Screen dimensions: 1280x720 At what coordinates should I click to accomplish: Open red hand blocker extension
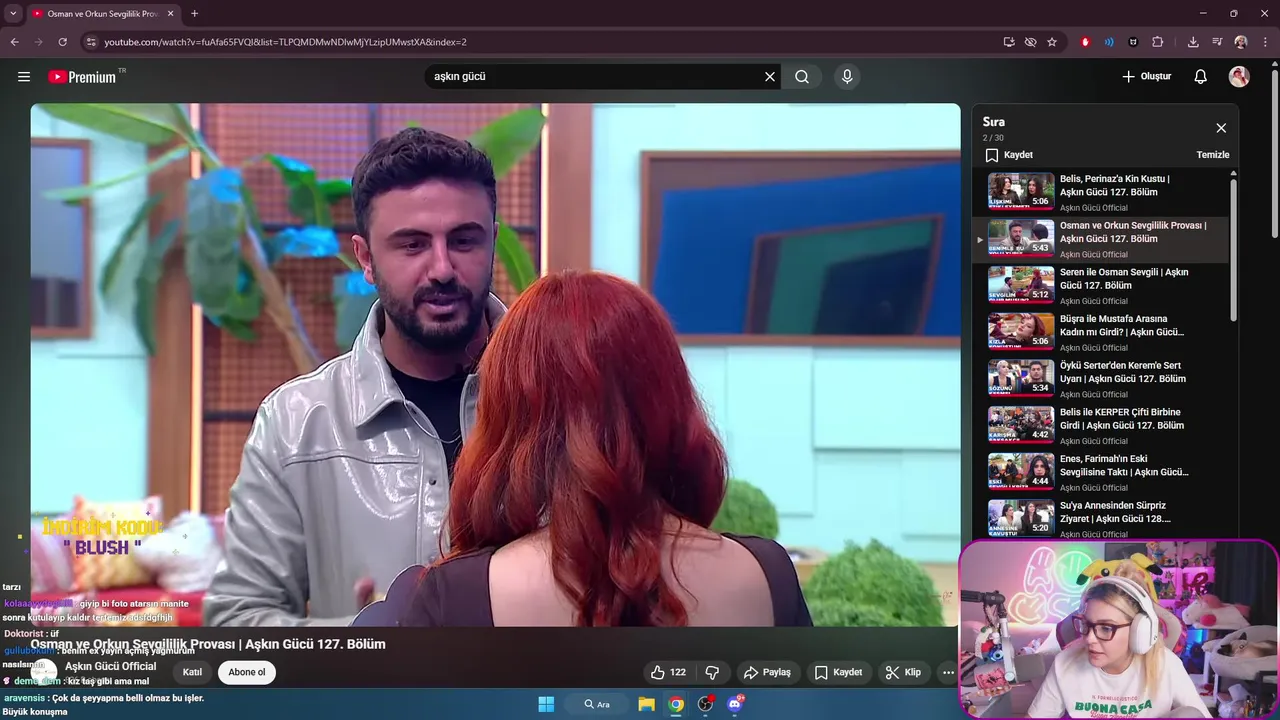coord(1085,42)
